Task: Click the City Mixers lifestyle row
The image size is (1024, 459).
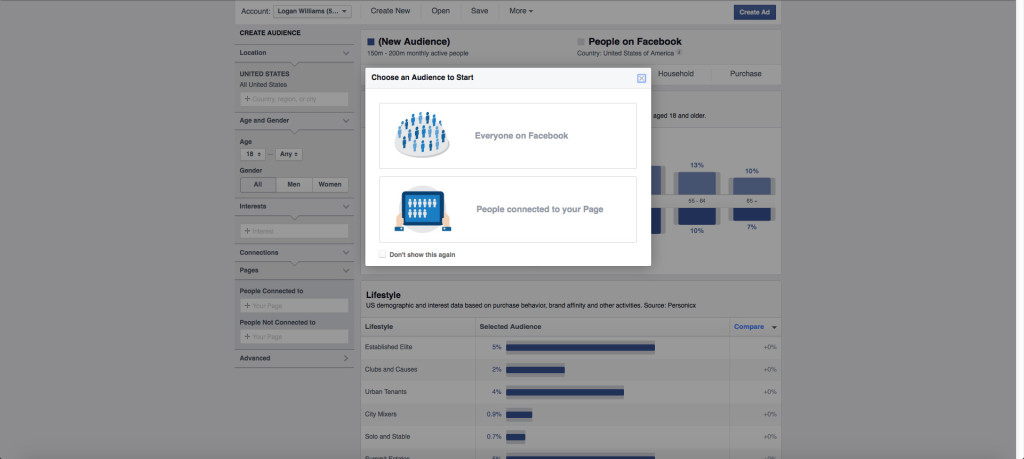Action: pos(571,415)
